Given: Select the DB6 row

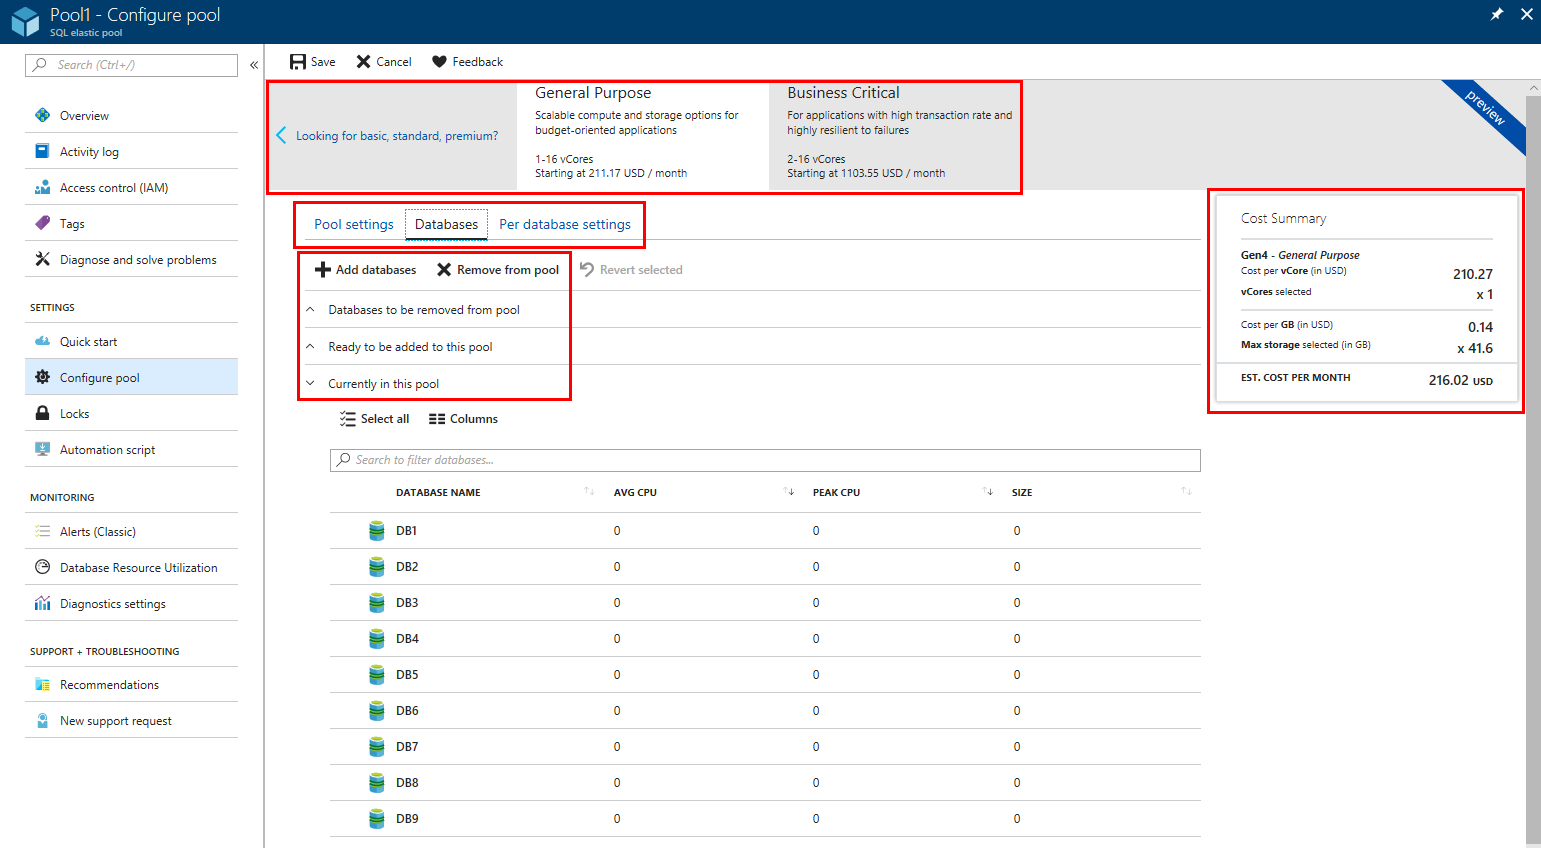Looking at the screenshot, I should click(x=765, y=711).
